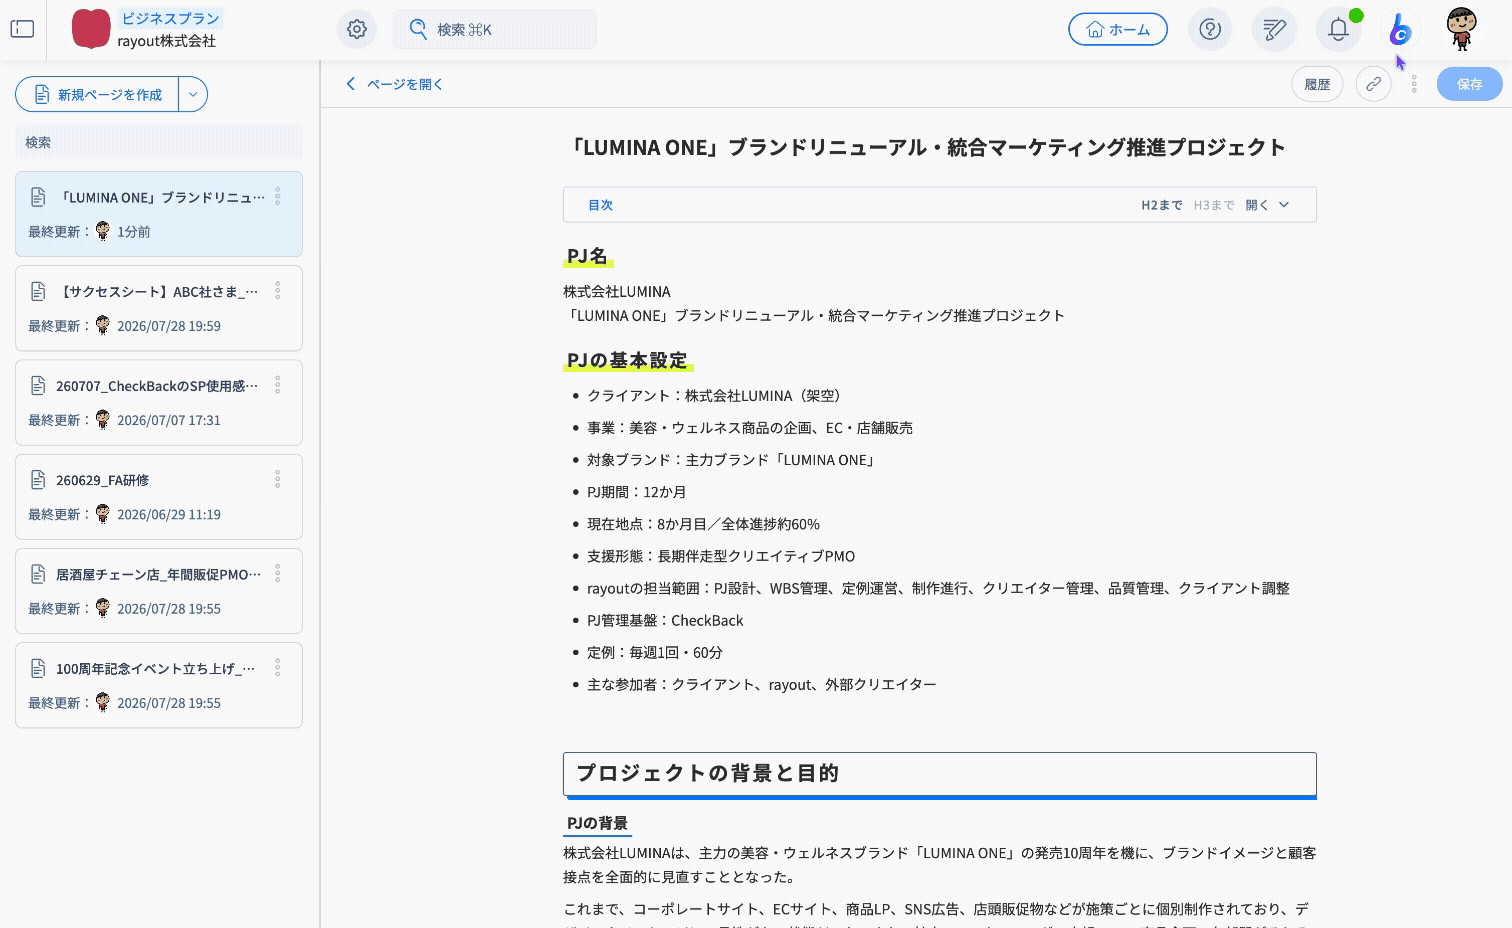Click ページを開く link
This screenshot has height=928, width=1512.
(405, 84)
